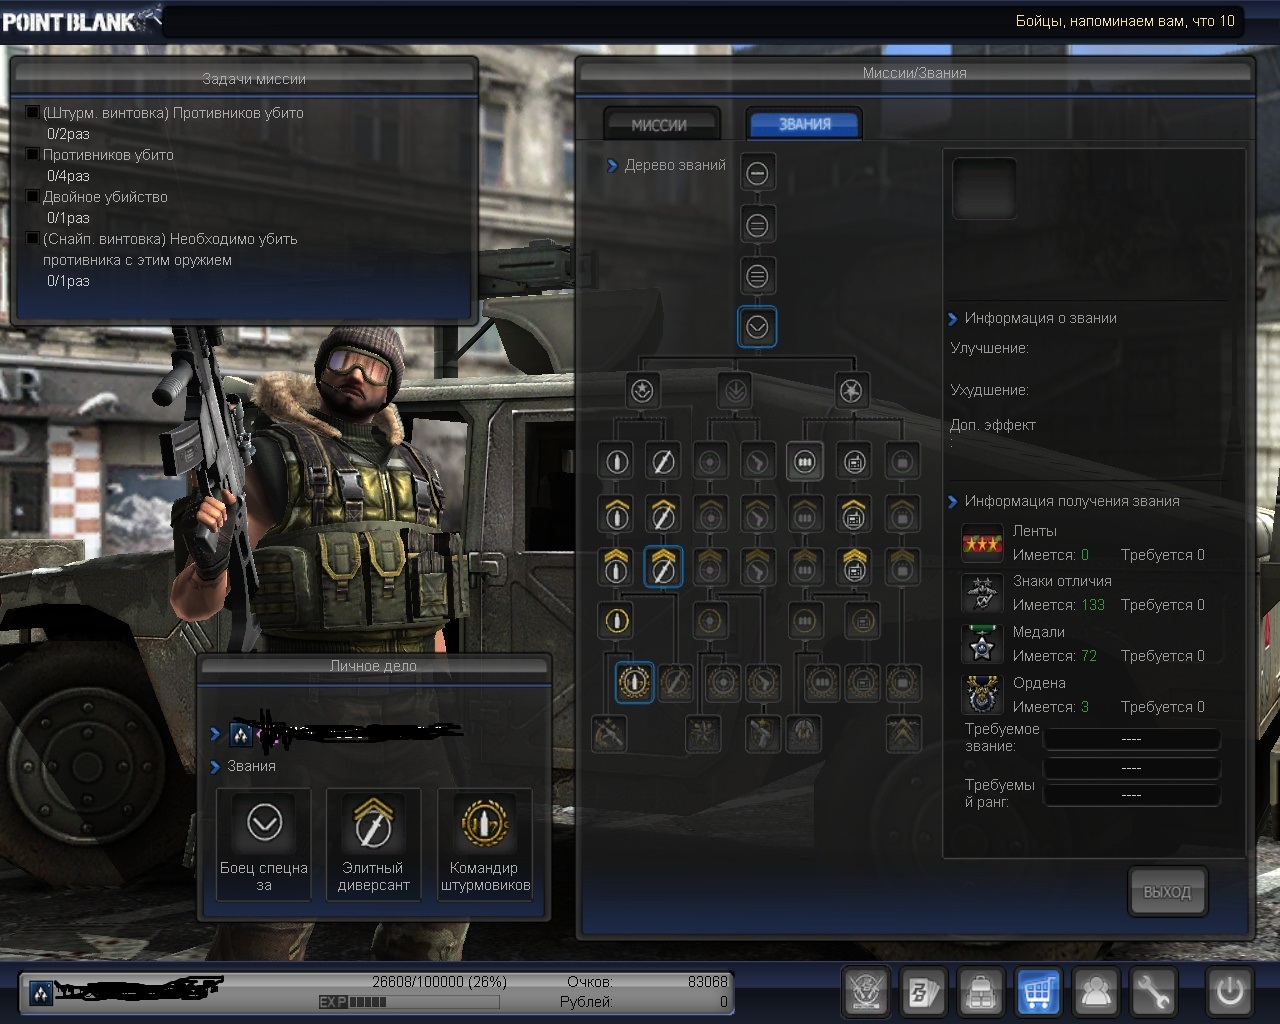The height and width of the screenshot is (1024, 1280).
Task: Toggle checkbox for assault rifle kills task
Action: pos(32,112)
